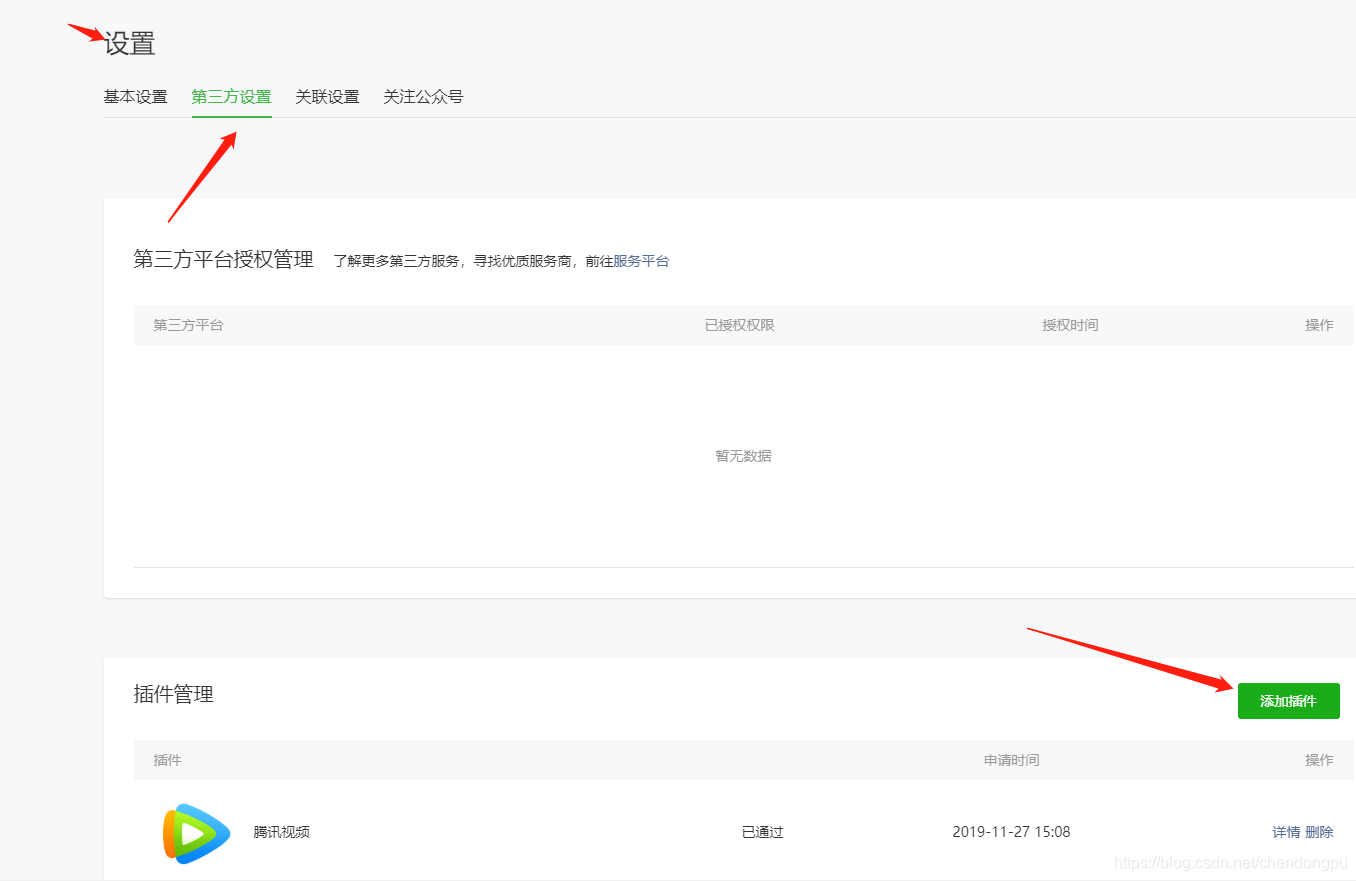This screenshot has width=1356, height=881.
Task: Click the 设置 page heading
Action: pos(130,44)
